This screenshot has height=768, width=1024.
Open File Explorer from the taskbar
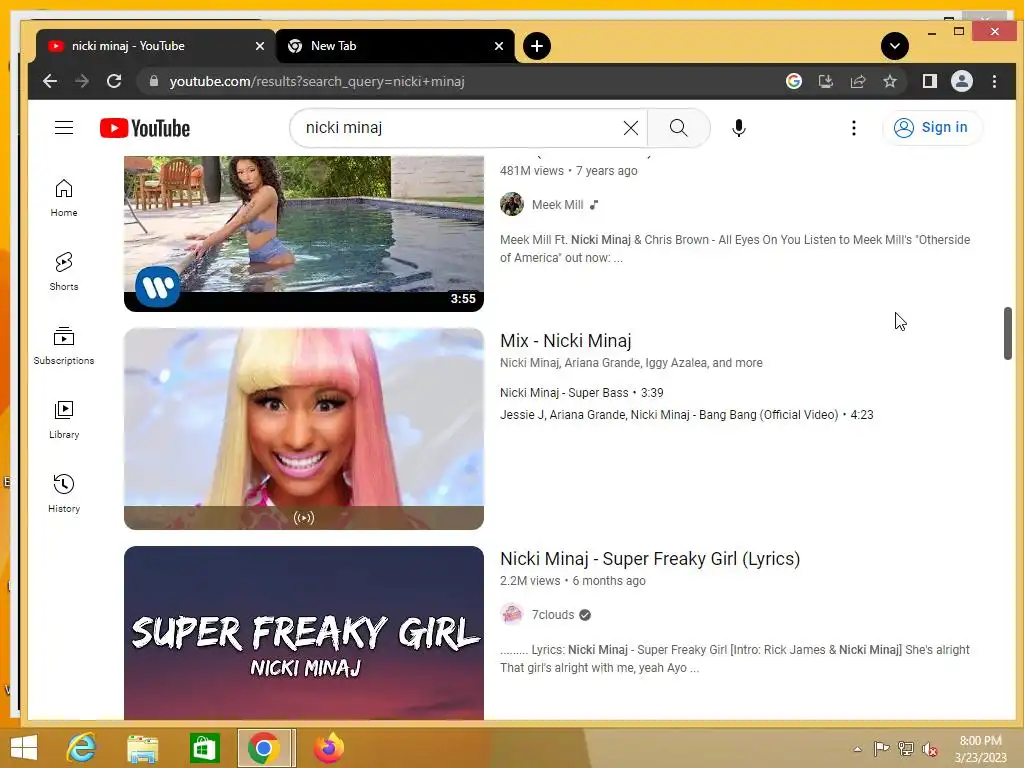(142, 748)
